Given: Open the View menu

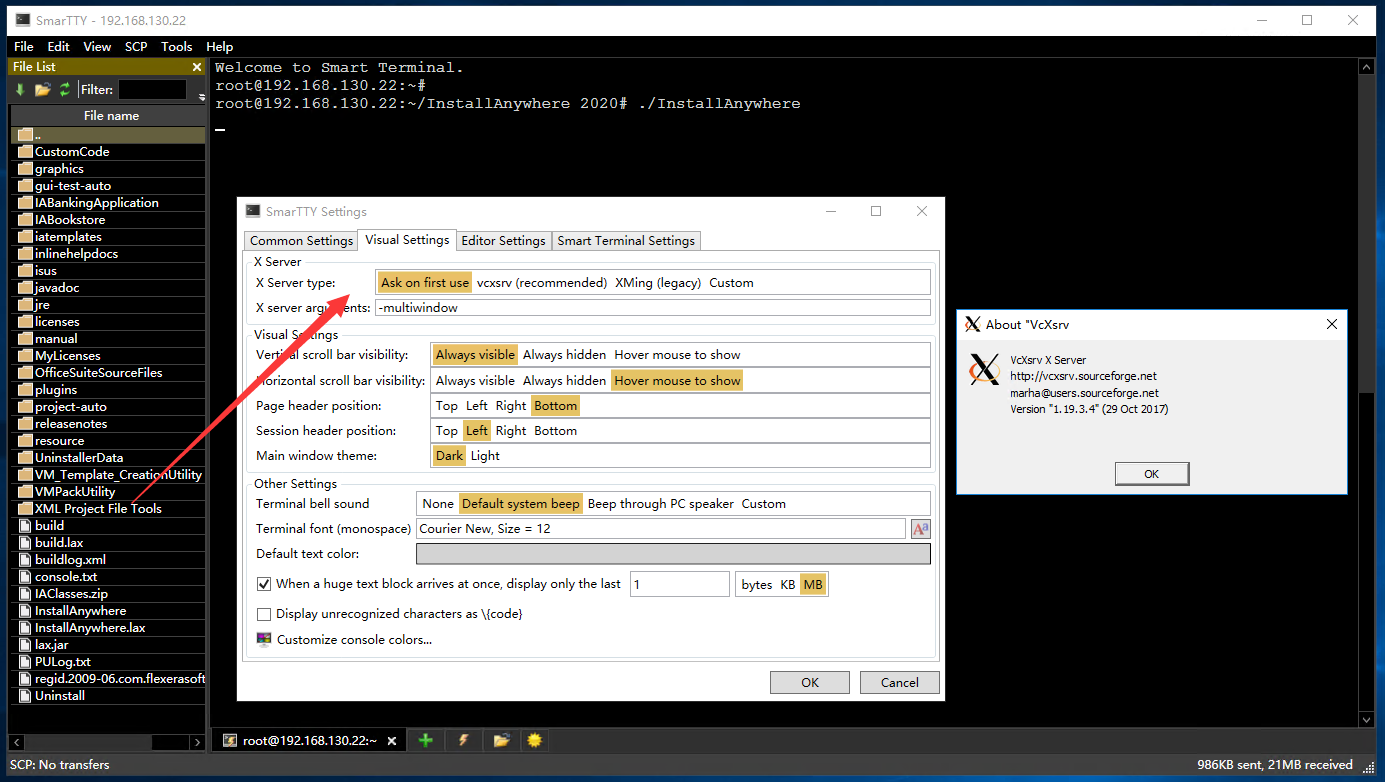Looking at the screenshot, I should (97, 47).
